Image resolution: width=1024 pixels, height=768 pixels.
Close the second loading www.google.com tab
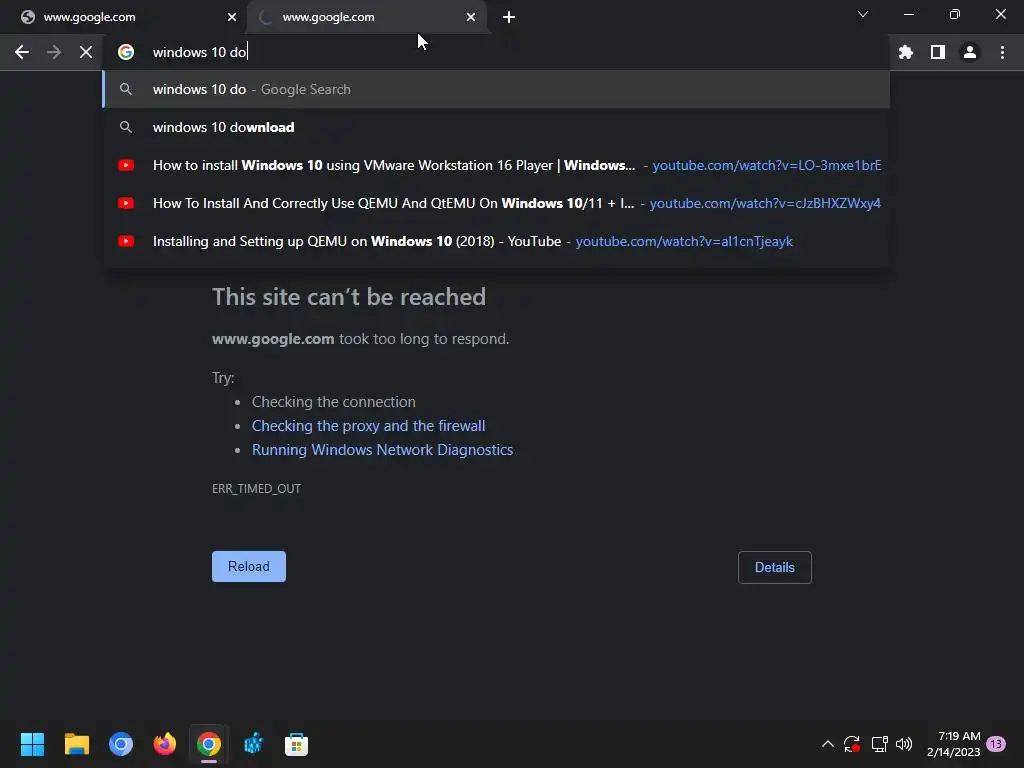471,17
